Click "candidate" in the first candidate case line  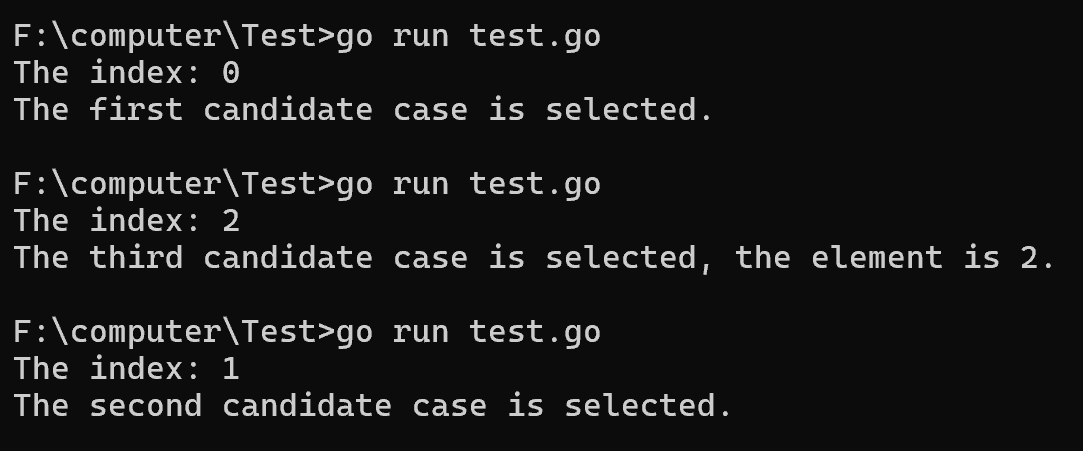point(288,110)
